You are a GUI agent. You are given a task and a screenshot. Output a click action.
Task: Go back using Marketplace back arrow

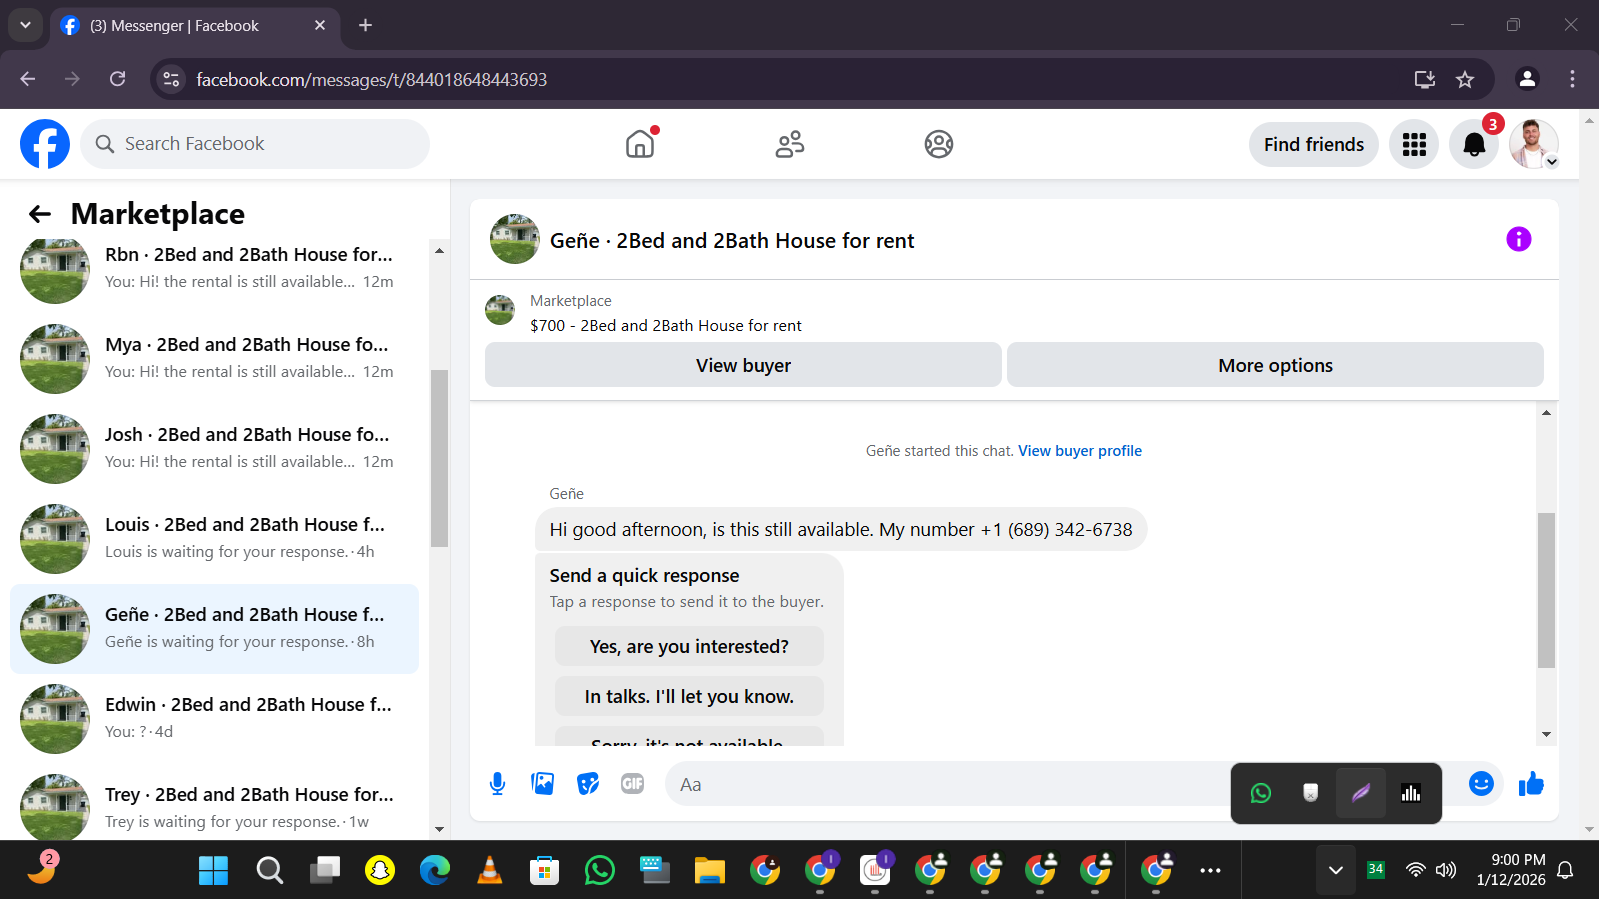40,214
